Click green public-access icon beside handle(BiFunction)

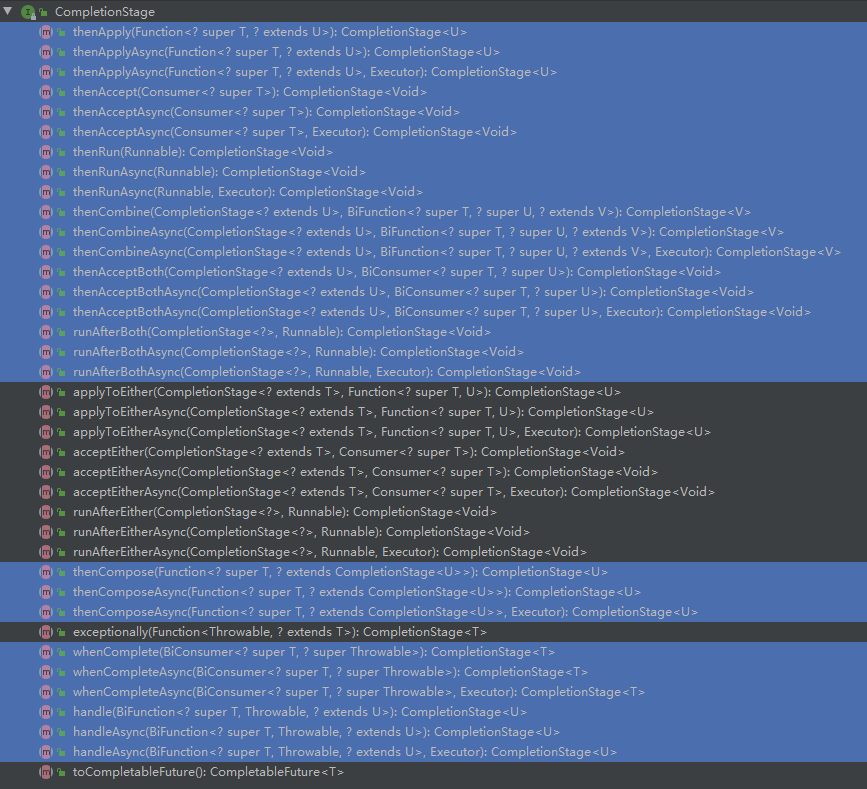click(x=61, y=712)
